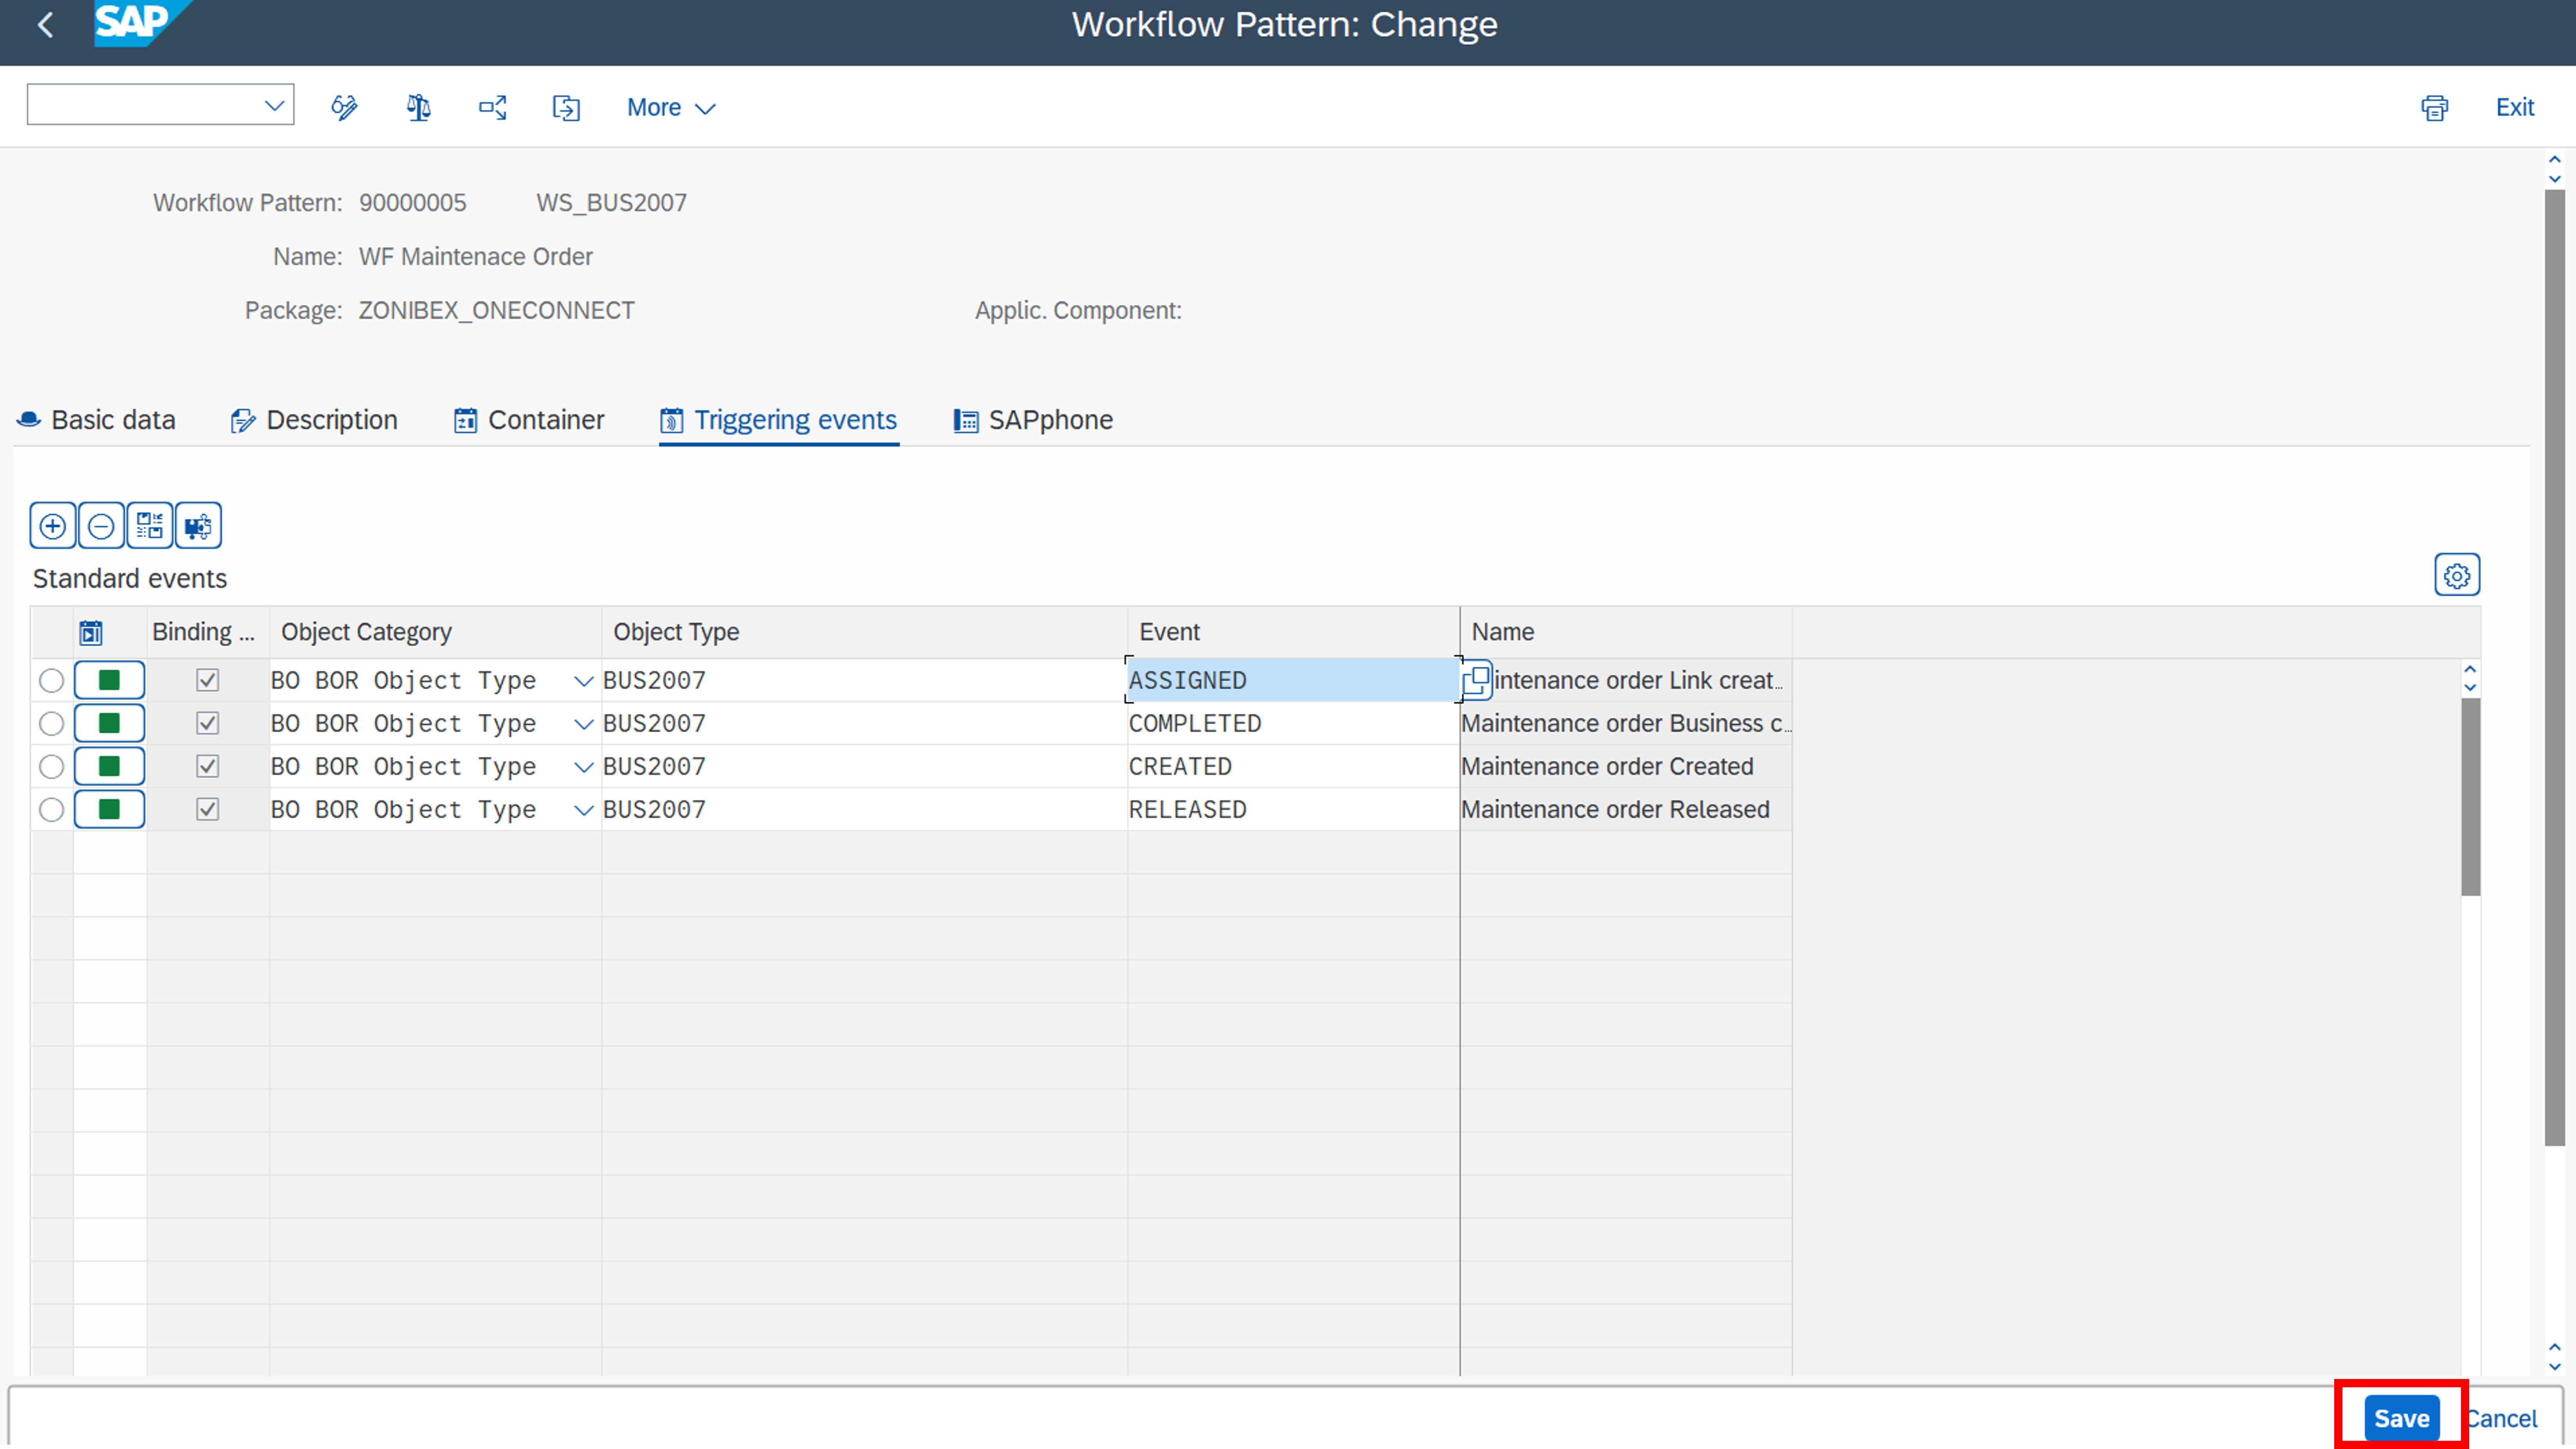Click the add row plus icon
This screenshot has height=1449, width=2576.
click(x=53, y=526)
